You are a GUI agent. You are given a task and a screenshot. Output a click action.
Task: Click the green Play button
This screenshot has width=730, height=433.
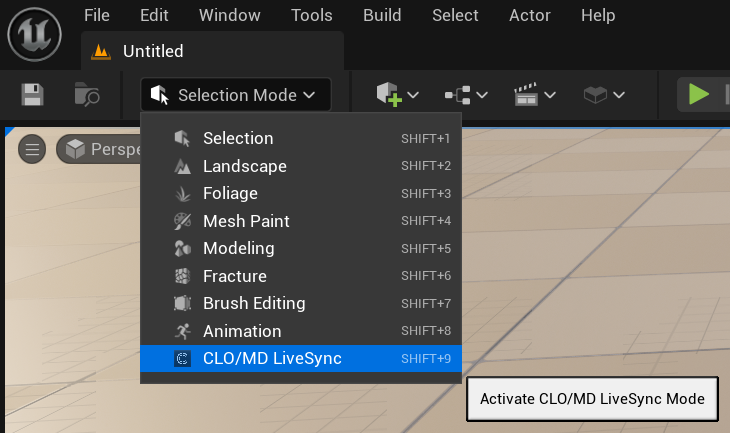(x=698, y=95)
